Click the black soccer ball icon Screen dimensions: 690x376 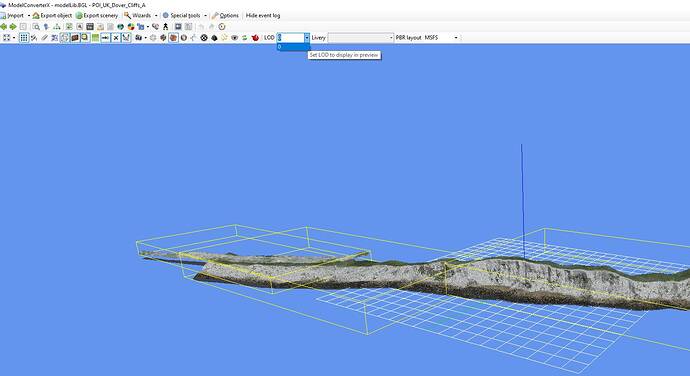click(x=204, y=38)
